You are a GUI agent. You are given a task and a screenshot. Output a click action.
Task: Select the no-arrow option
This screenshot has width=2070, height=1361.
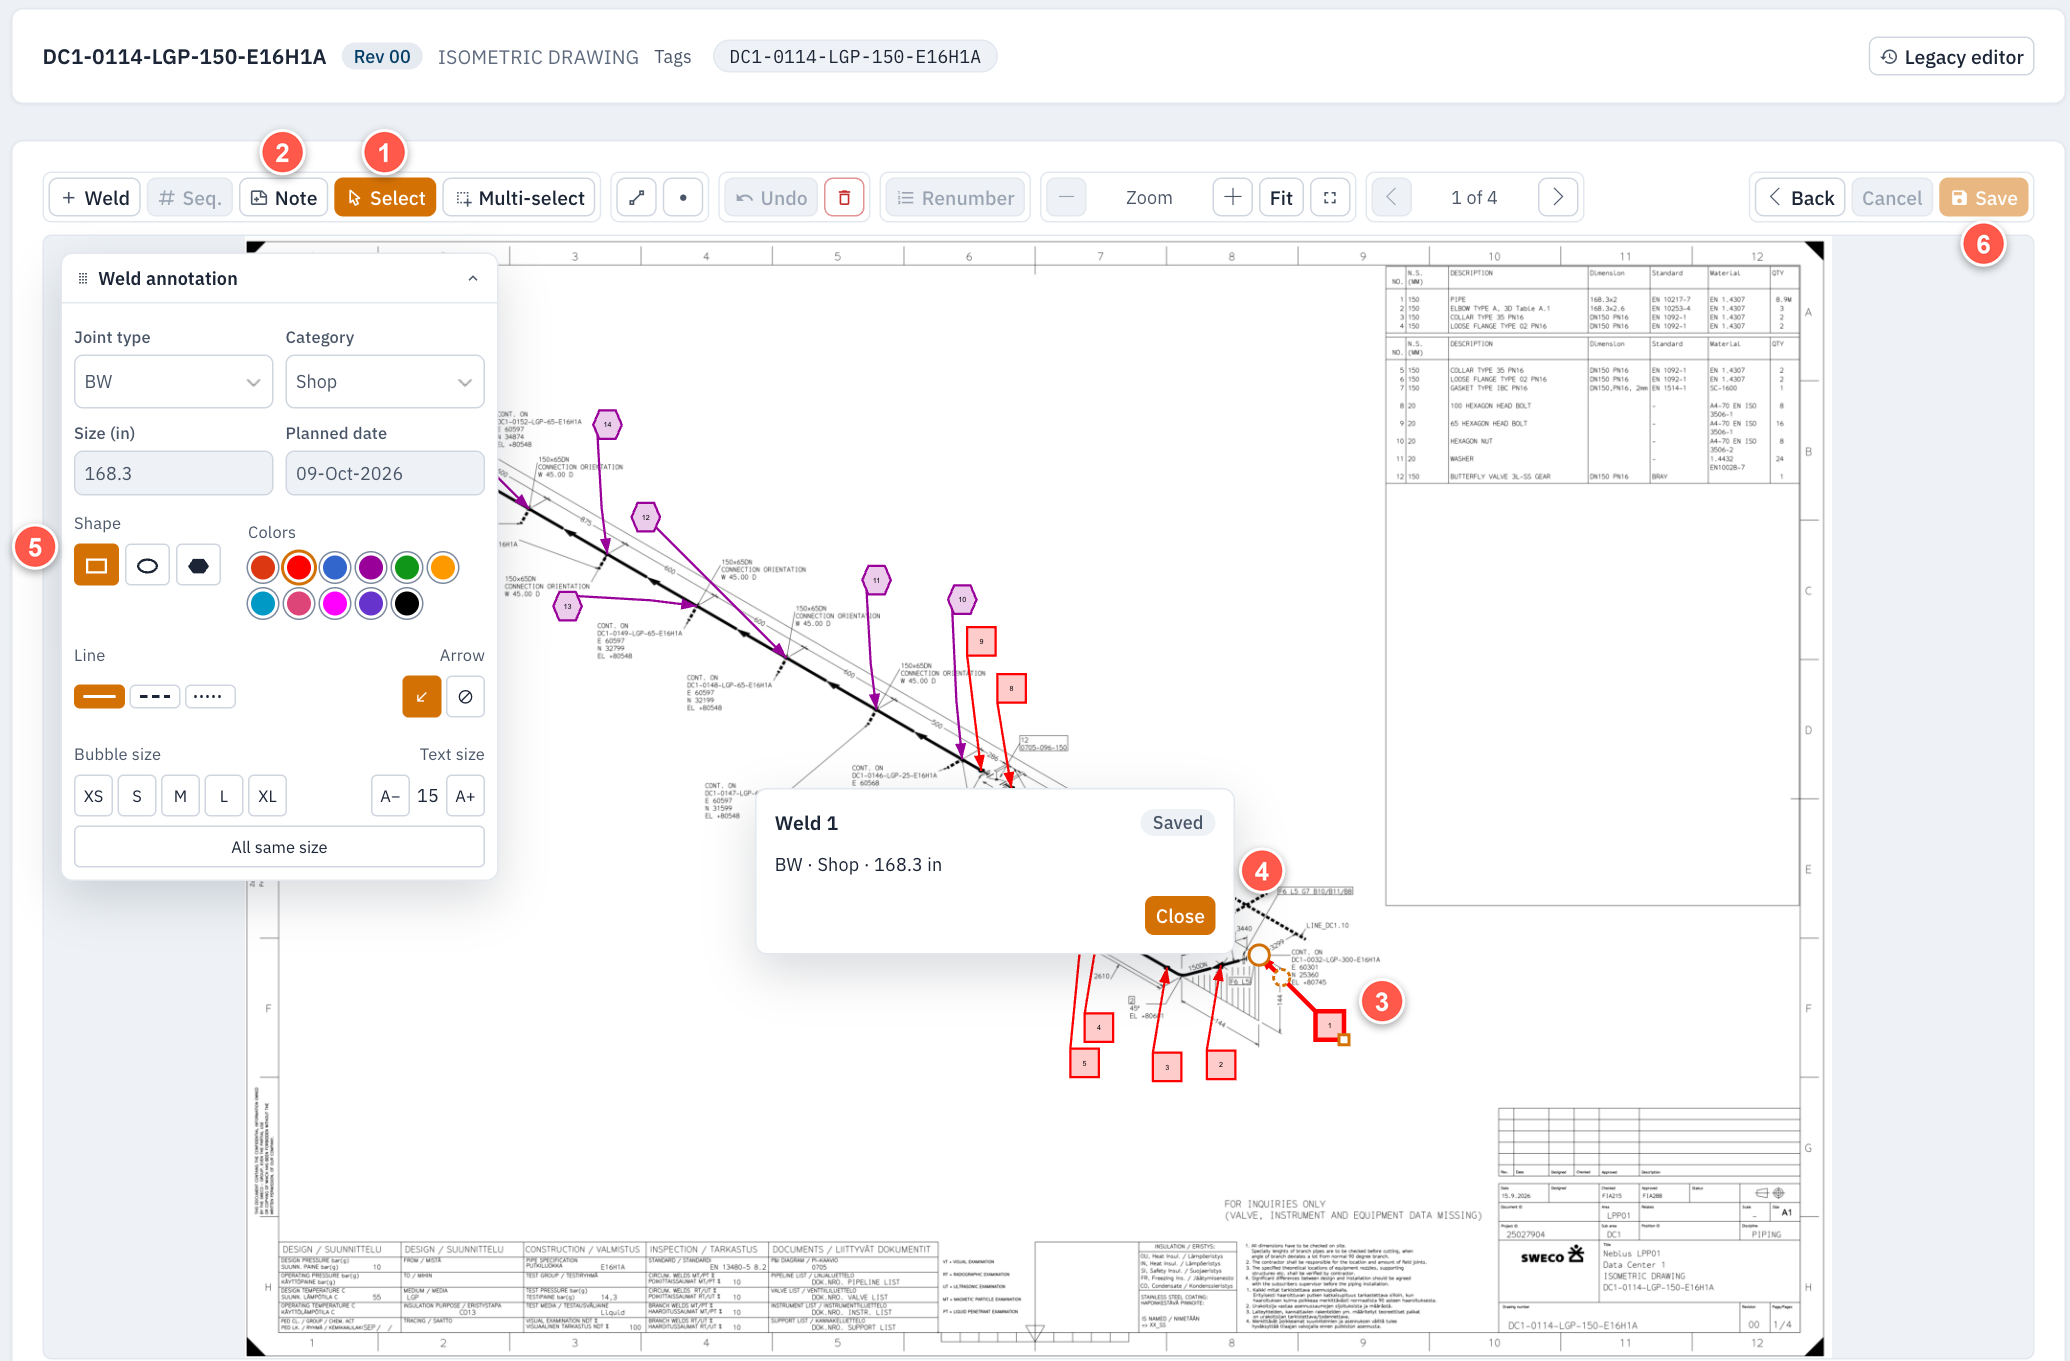[465, 697]
